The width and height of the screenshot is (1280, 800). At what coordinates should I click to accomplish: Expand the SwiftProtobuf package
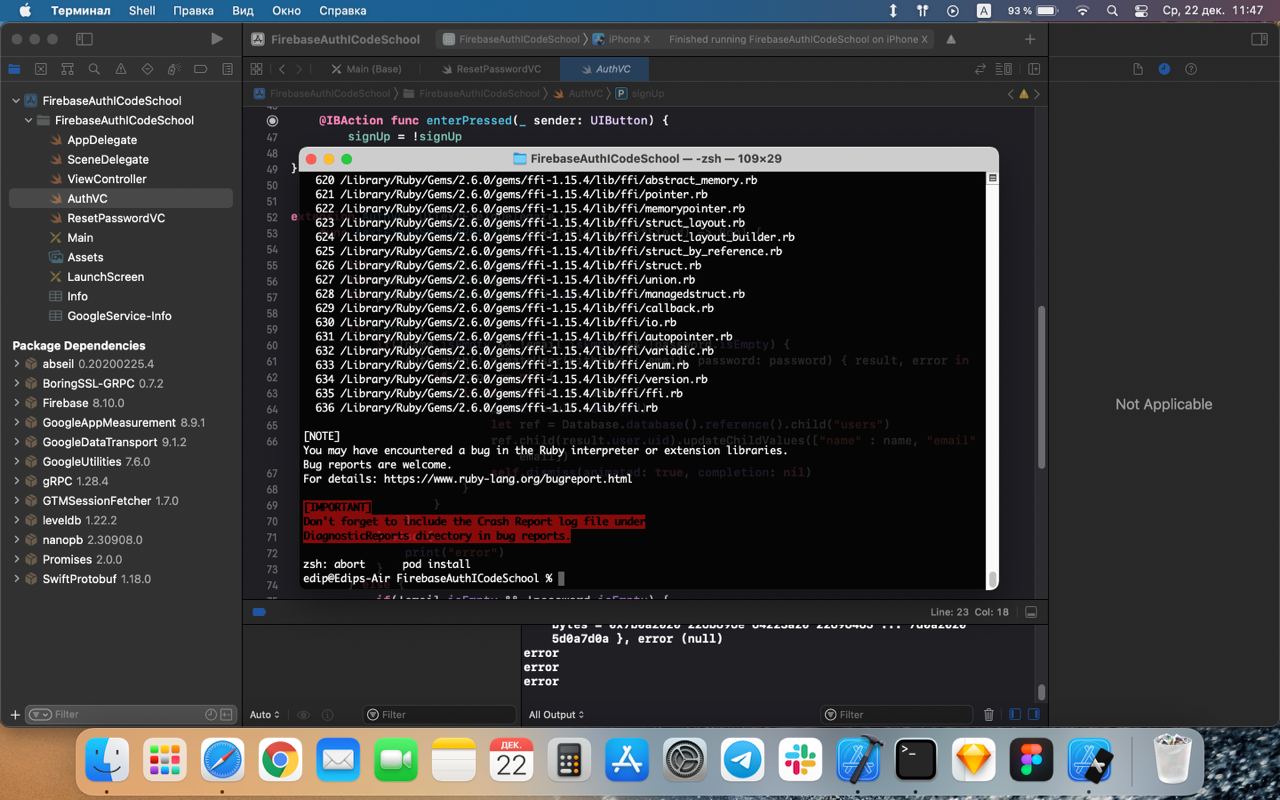point(16,579)
